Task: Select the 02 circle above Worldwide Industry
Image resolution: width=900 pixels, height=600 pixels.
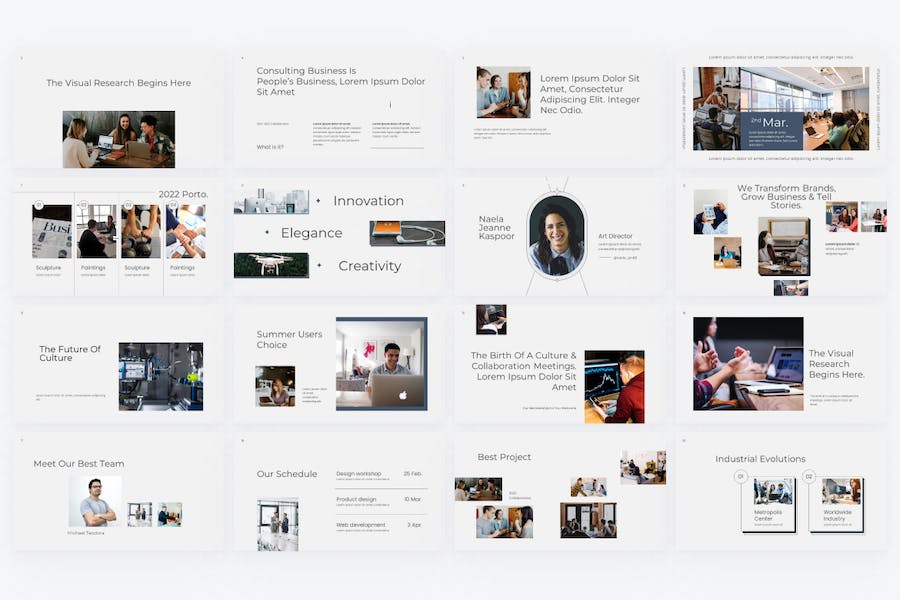Action: coord(809,476)
